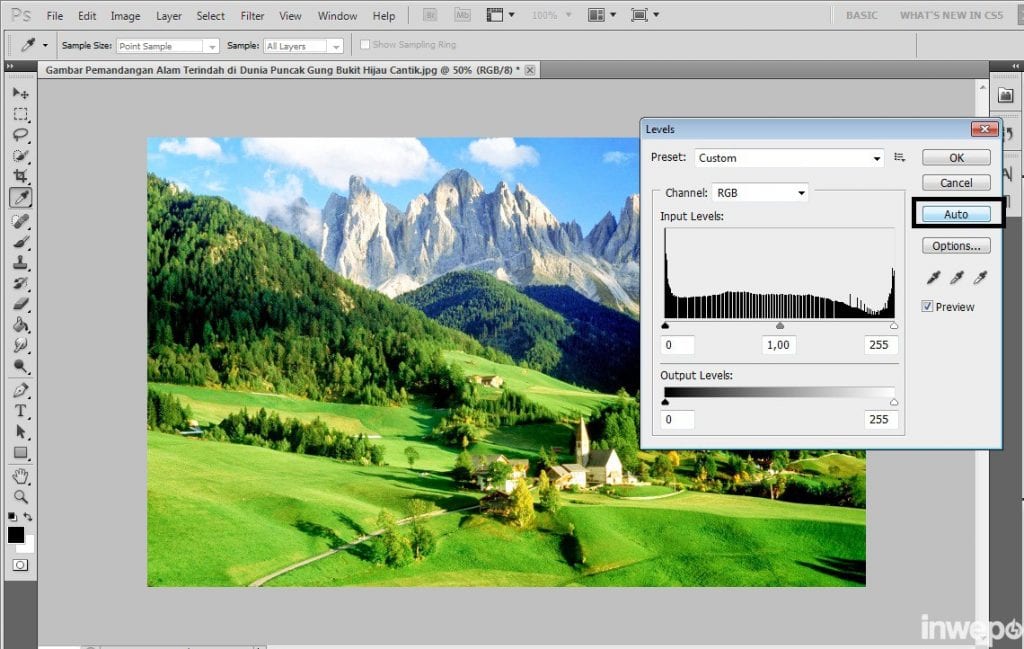This screenshot has height=649, width=1024.
Task: Pick the Crop tool
Action: pyautogui.click(x=20, y=176)
